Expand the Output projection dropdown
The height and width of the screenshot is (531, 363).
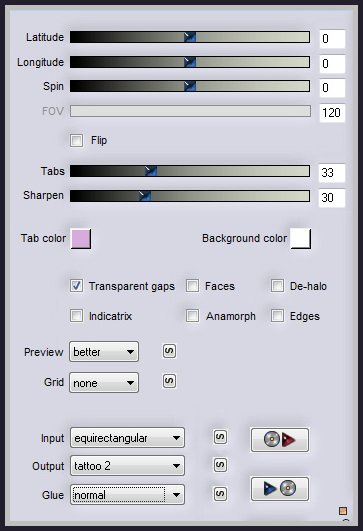[127, 466]
